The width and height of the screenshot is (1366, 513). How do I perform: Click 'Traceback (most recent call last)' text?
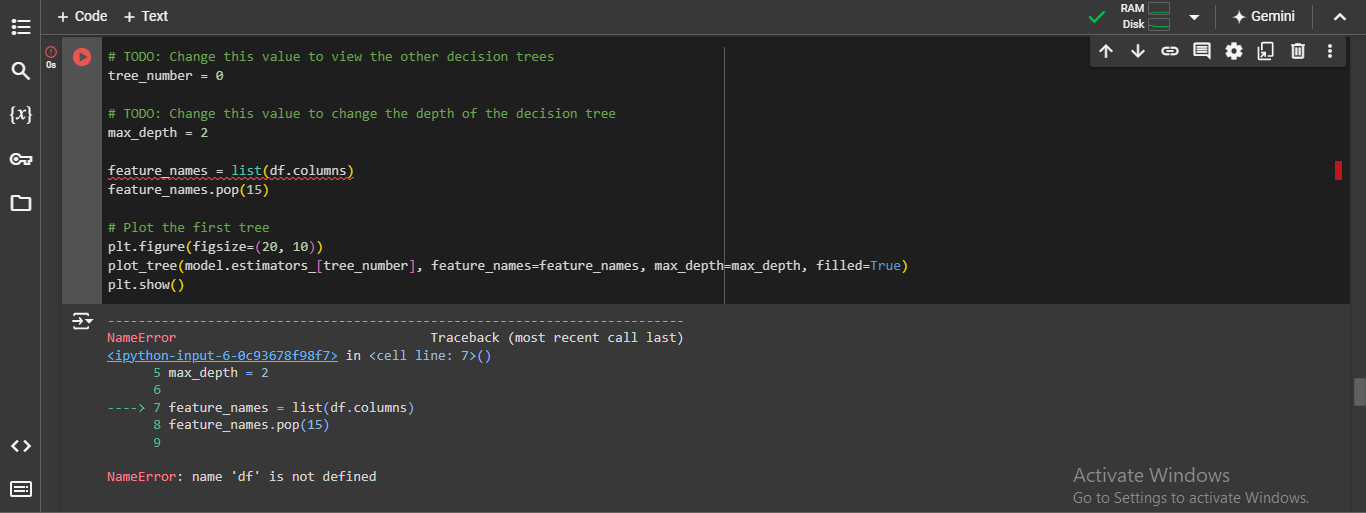coord(557,338)
